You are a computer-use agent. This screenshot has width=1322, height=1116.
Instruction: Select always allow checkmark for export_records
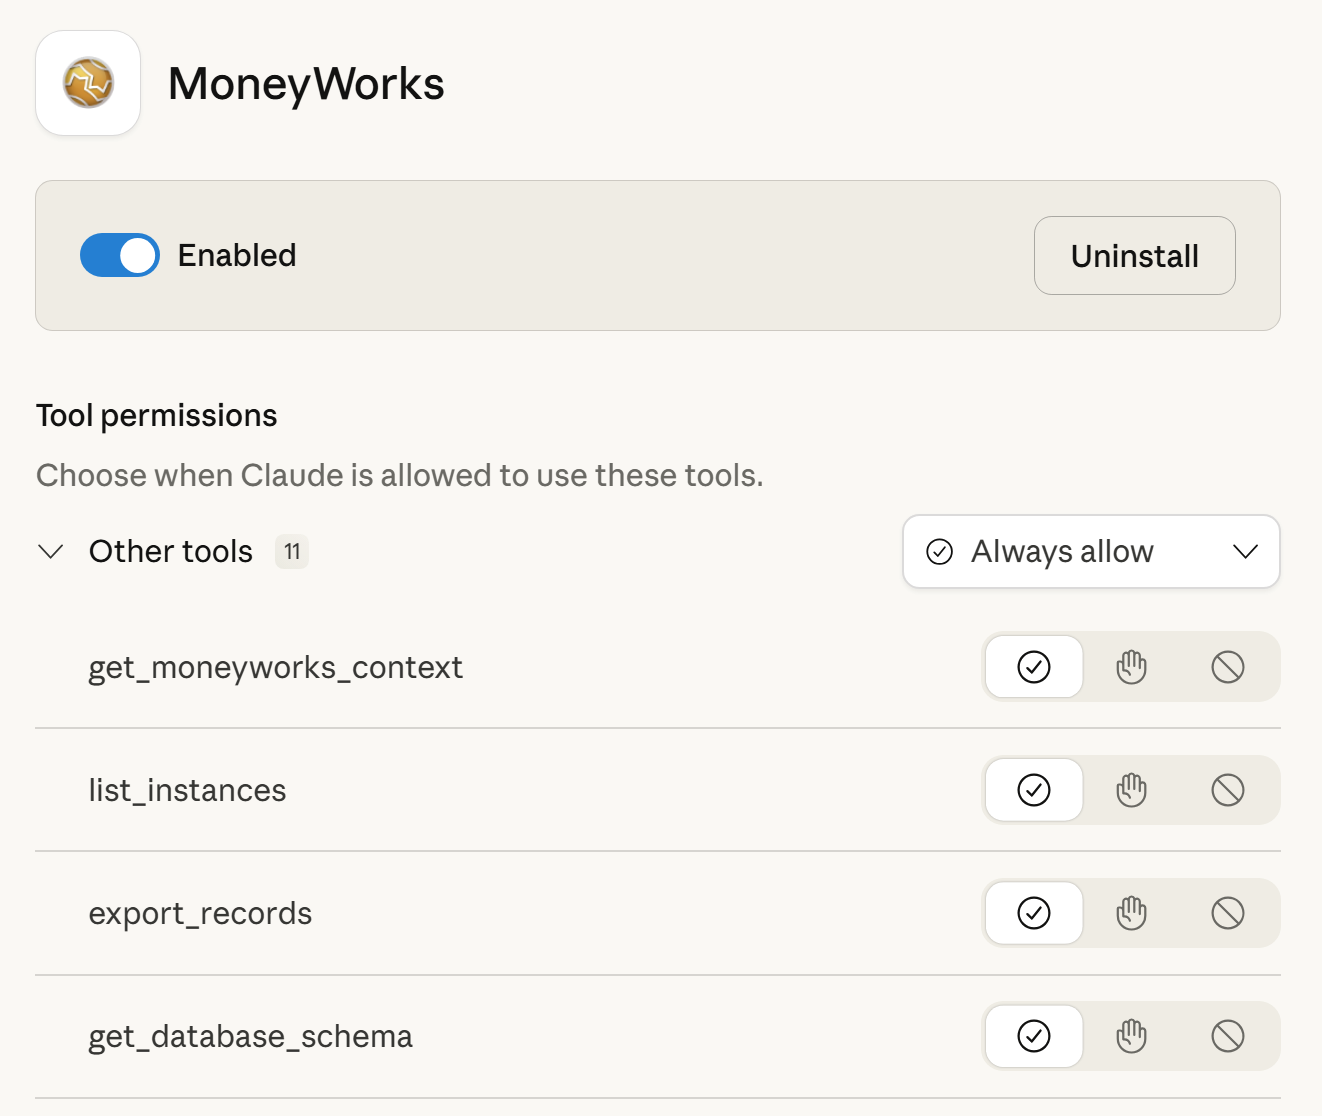pos(1034,913)
